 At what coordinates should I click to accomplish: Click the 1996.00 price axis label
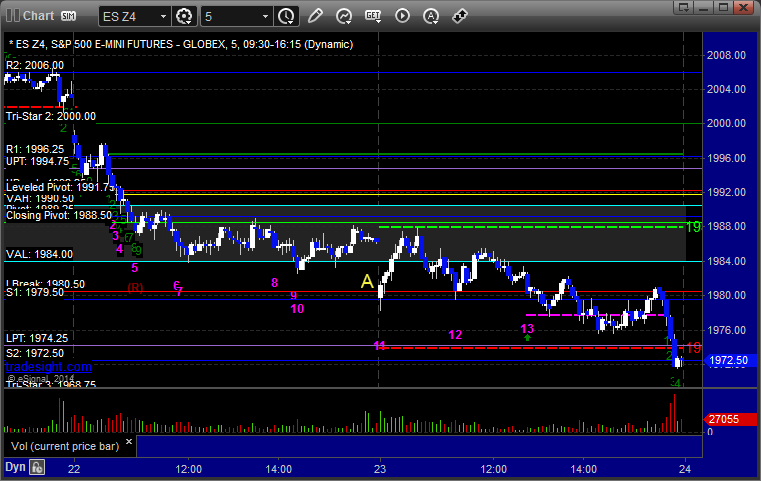[x=726, y=158]
